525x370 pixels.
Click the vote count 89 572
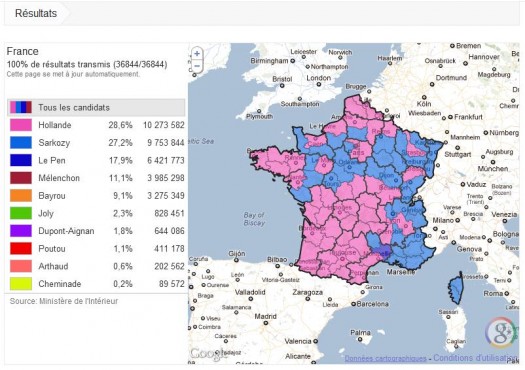171,284
